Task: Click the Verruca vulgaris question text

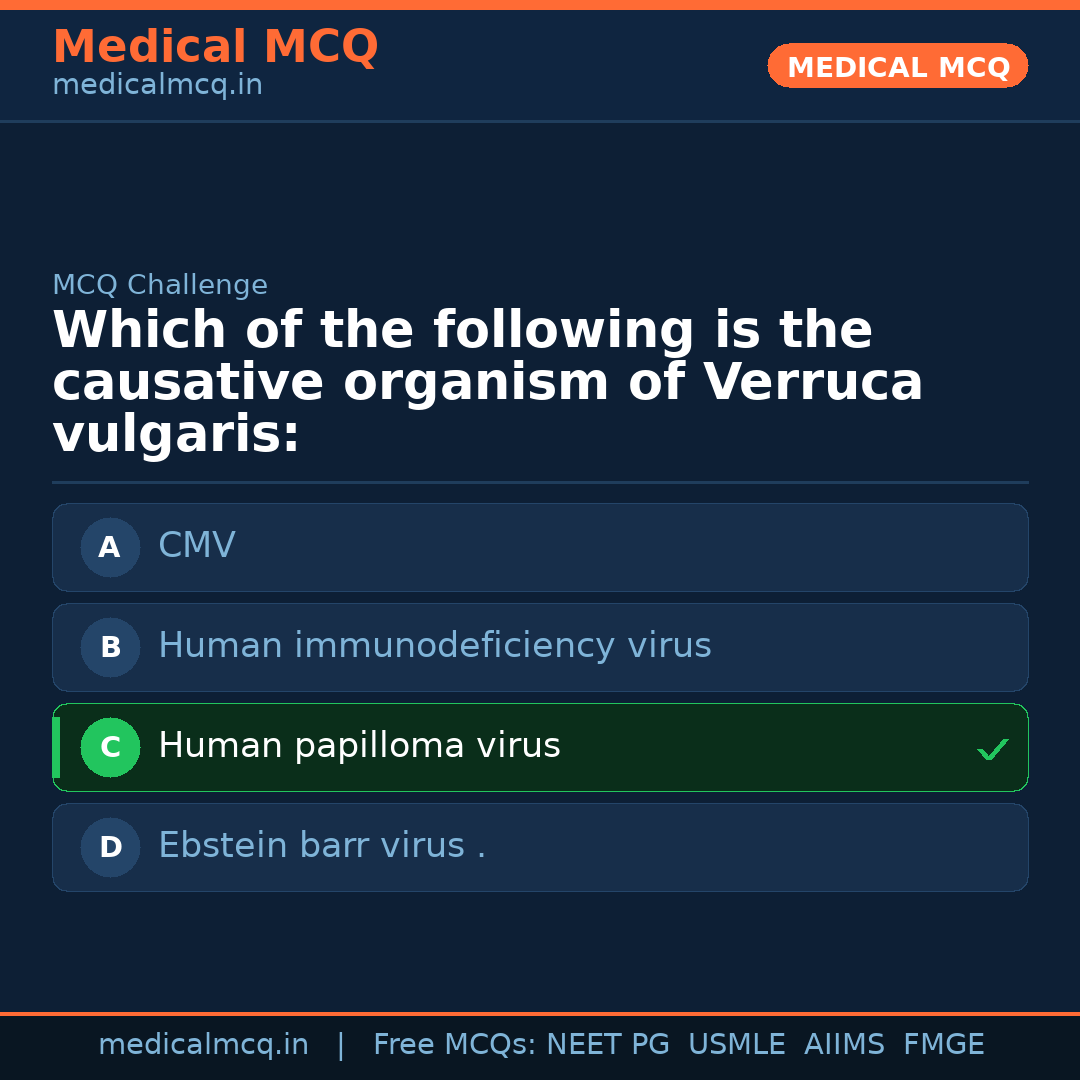Action: pyautogui.click(x=487, y=383)
